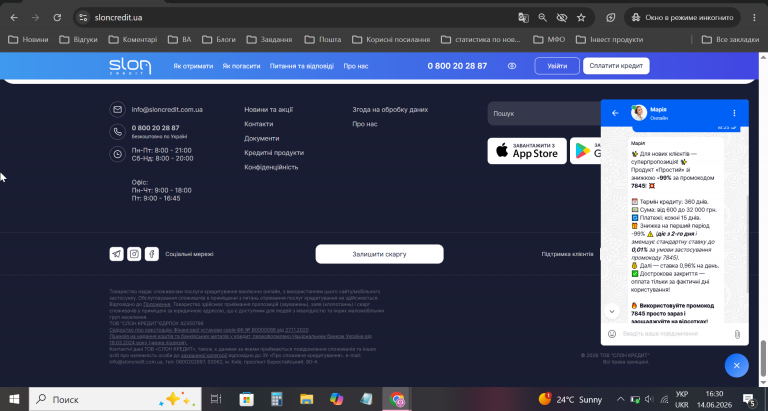Screen dimensions: 768x411
Task: Close chat widget with round X button
Action: pos(736,365)
